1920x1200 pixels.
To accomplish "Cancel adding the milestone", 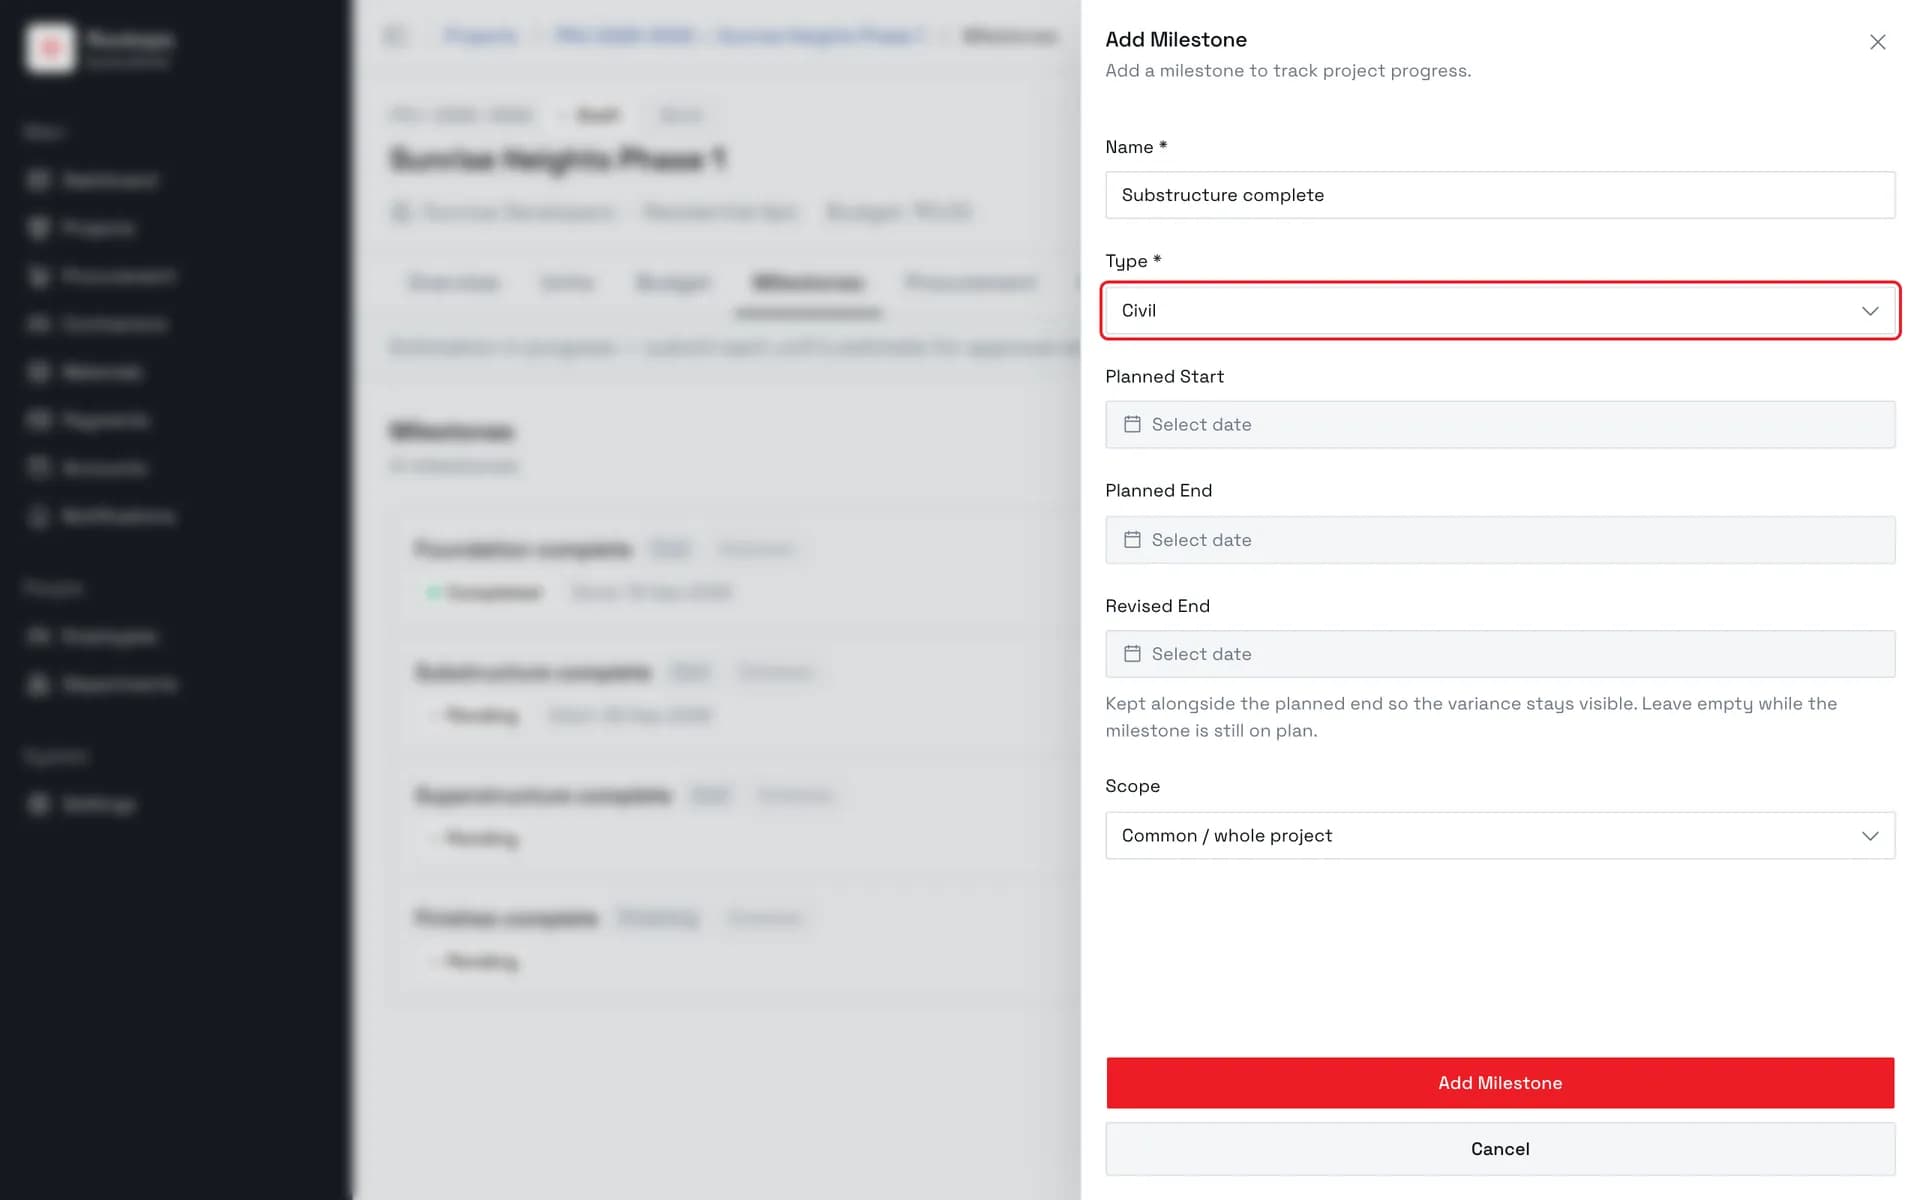I will (x=1500, y=1149).
